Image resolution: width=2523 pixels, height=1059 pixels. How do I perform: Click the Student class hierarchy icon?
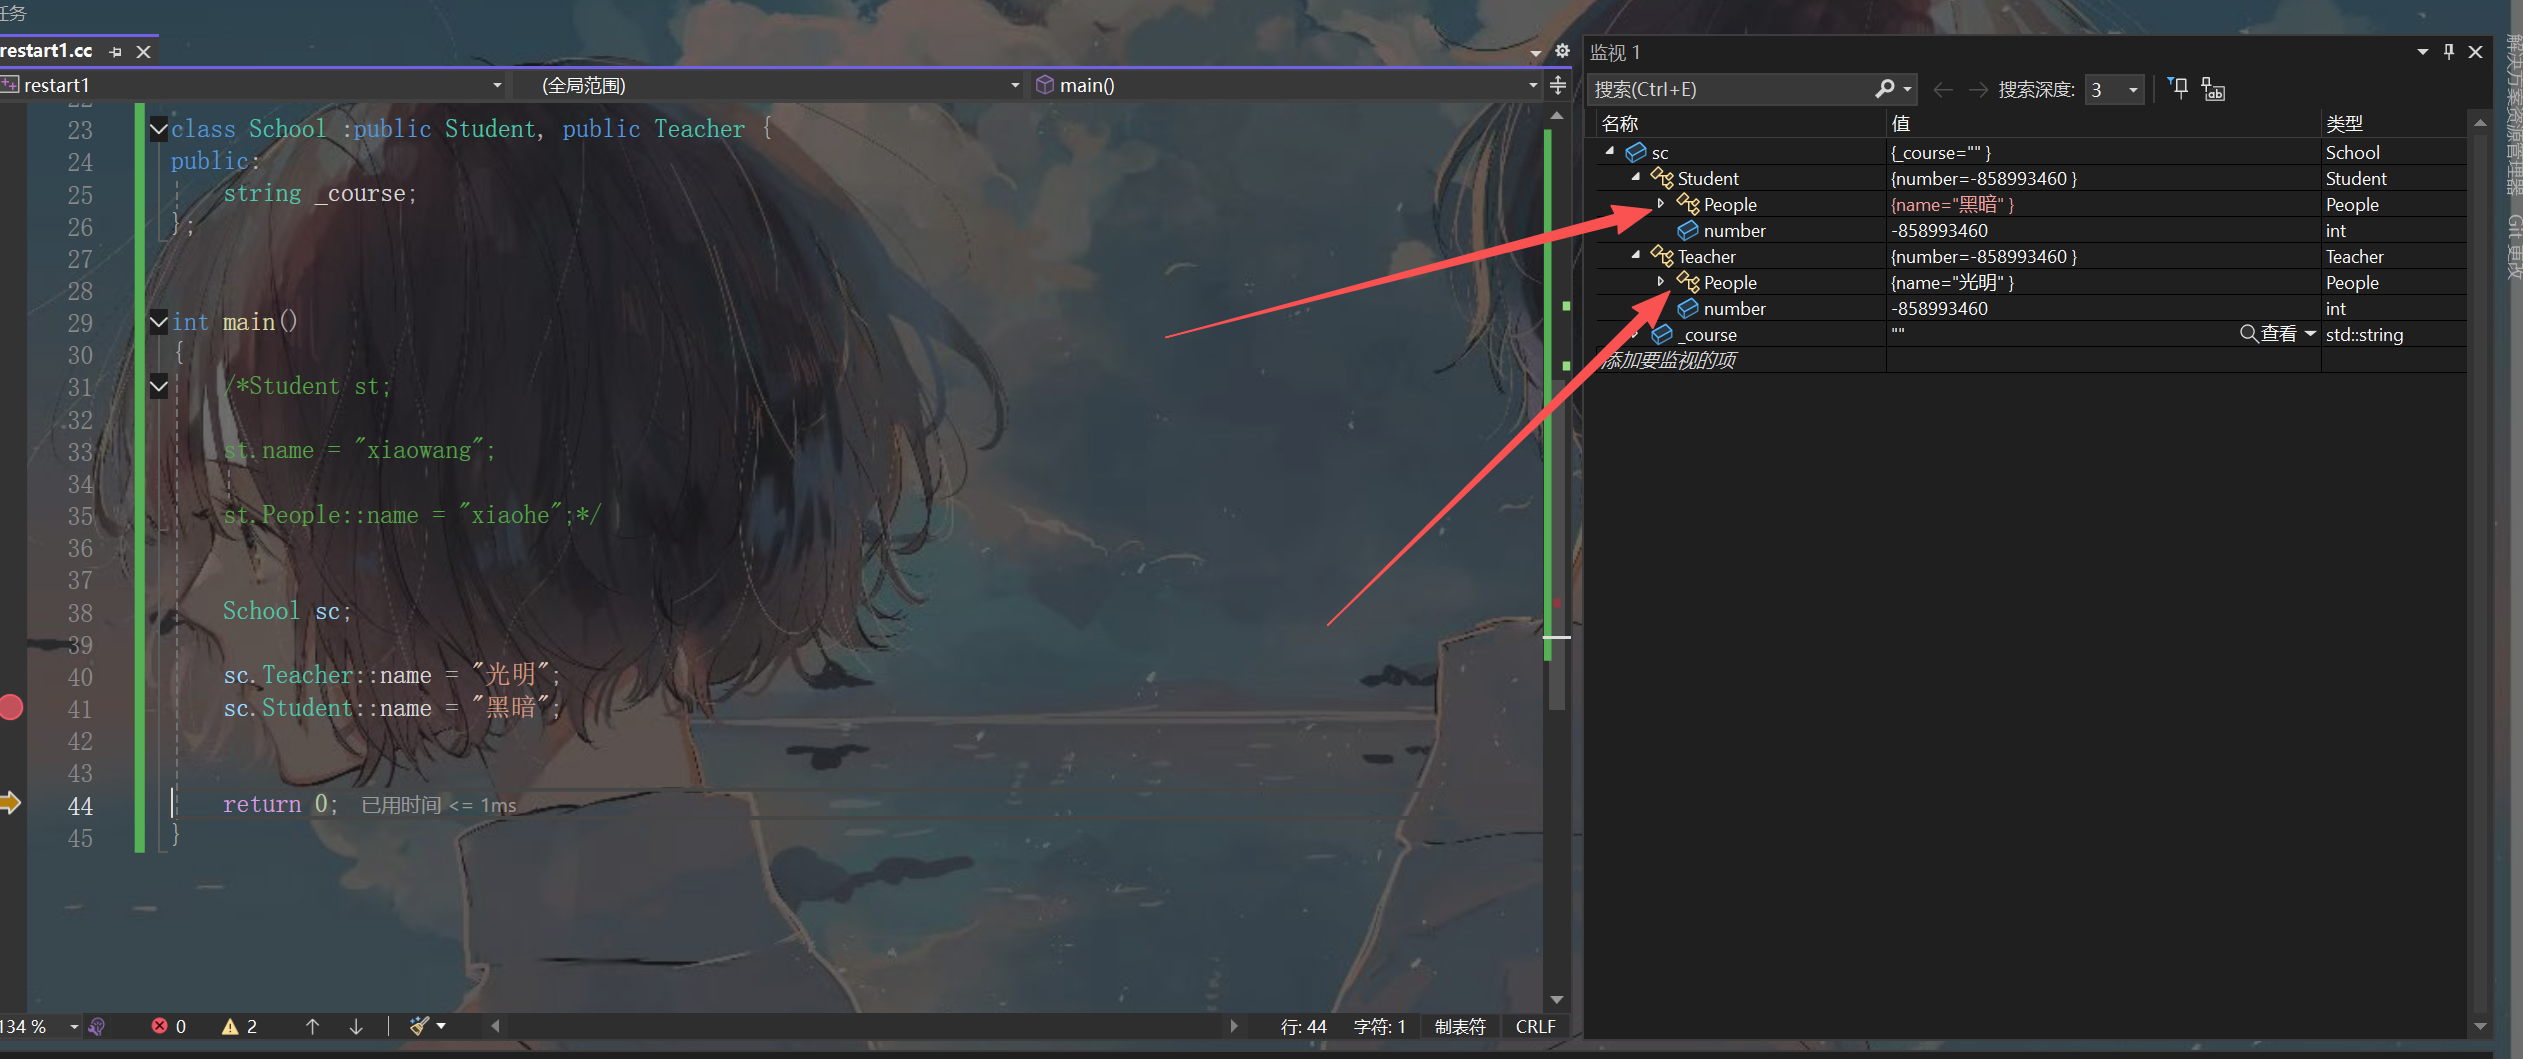pyautogui.click(x=1662, y=178)
